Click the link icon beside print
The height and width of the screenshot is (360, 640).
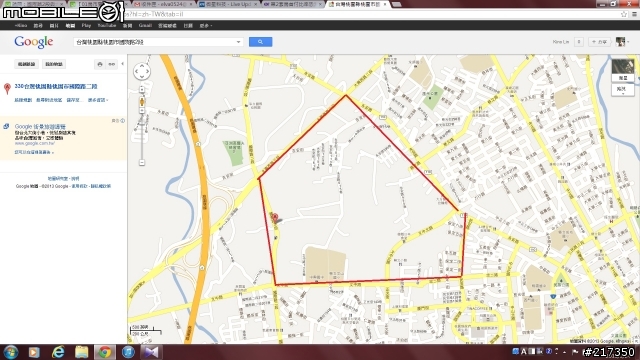[111, 64]
